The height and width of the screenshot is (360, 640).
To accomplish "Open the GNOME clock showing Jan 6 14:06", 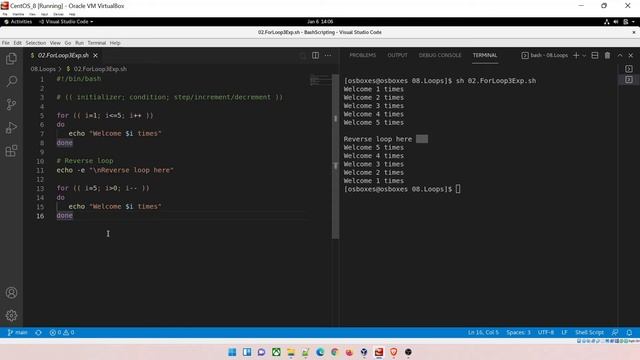I will point(320,22).
